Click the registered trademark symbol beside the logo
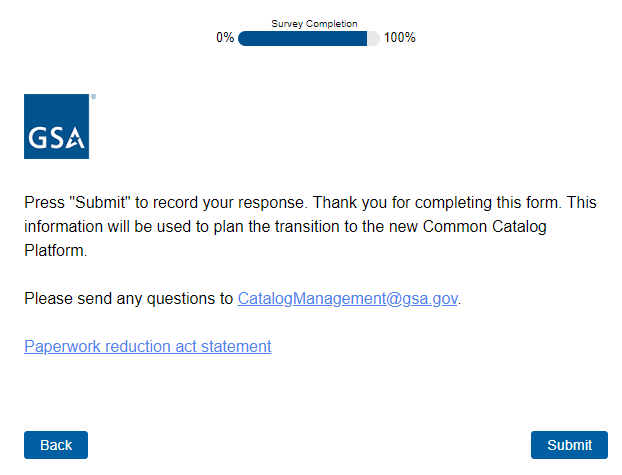The width and height of the screenshot is (622, 475). click(x=93, y=97)
